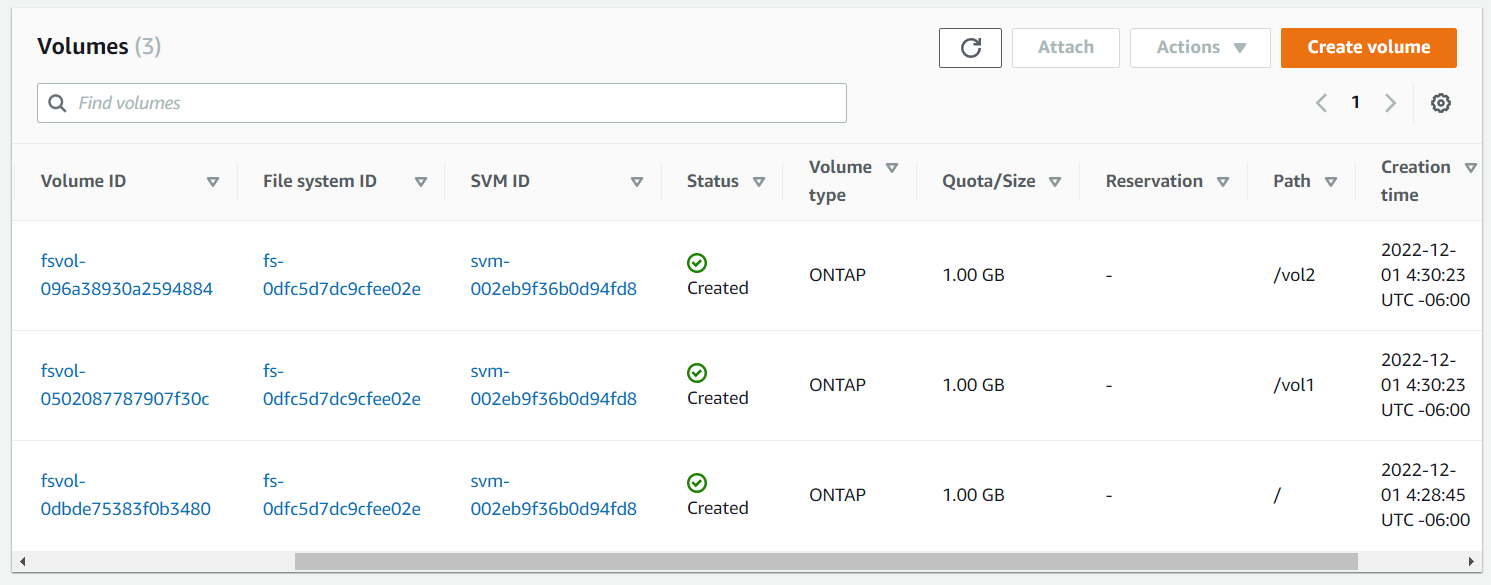Open volume fsvol-0dbde75383f0b3480 link
Image resolution: width=1491 pixels, height=585 pixels.
tap(126, 495)
